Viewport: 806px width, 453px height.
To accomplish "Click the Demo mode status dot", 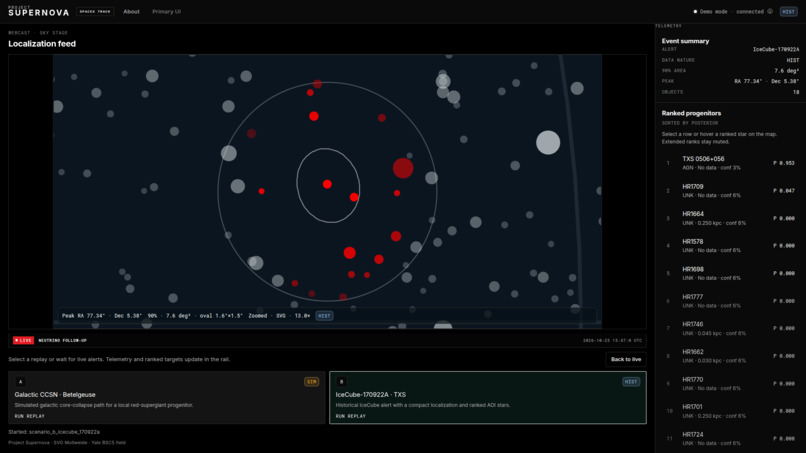I will coord(695,11).
